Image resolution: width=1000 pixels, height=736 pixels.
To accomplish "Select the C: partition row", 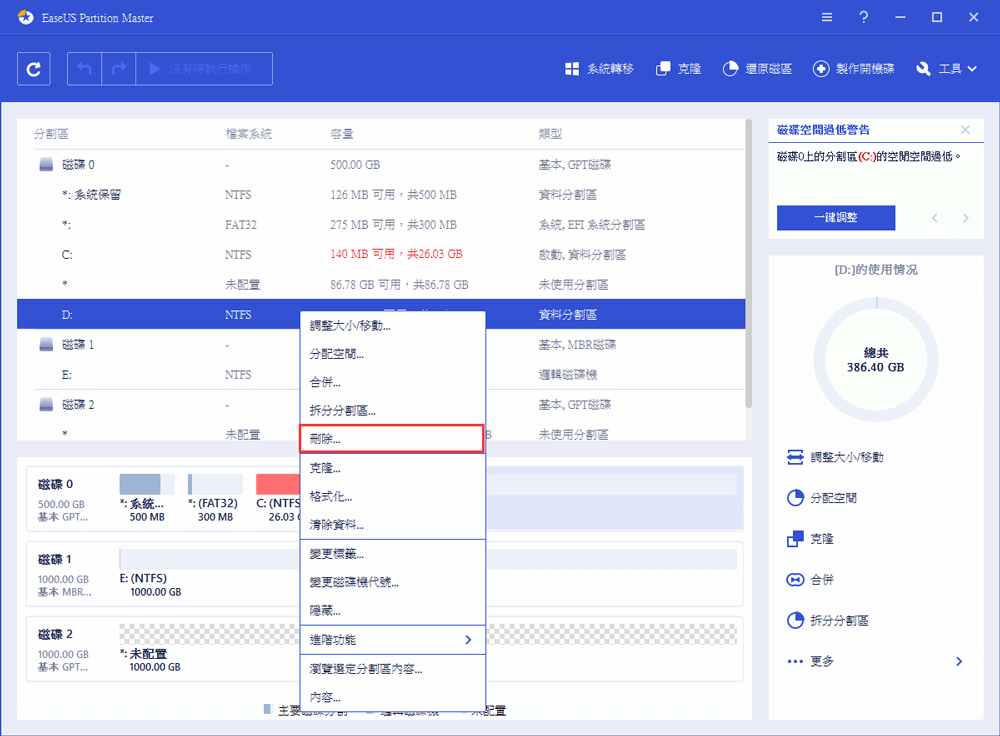I will pos(381,254).
